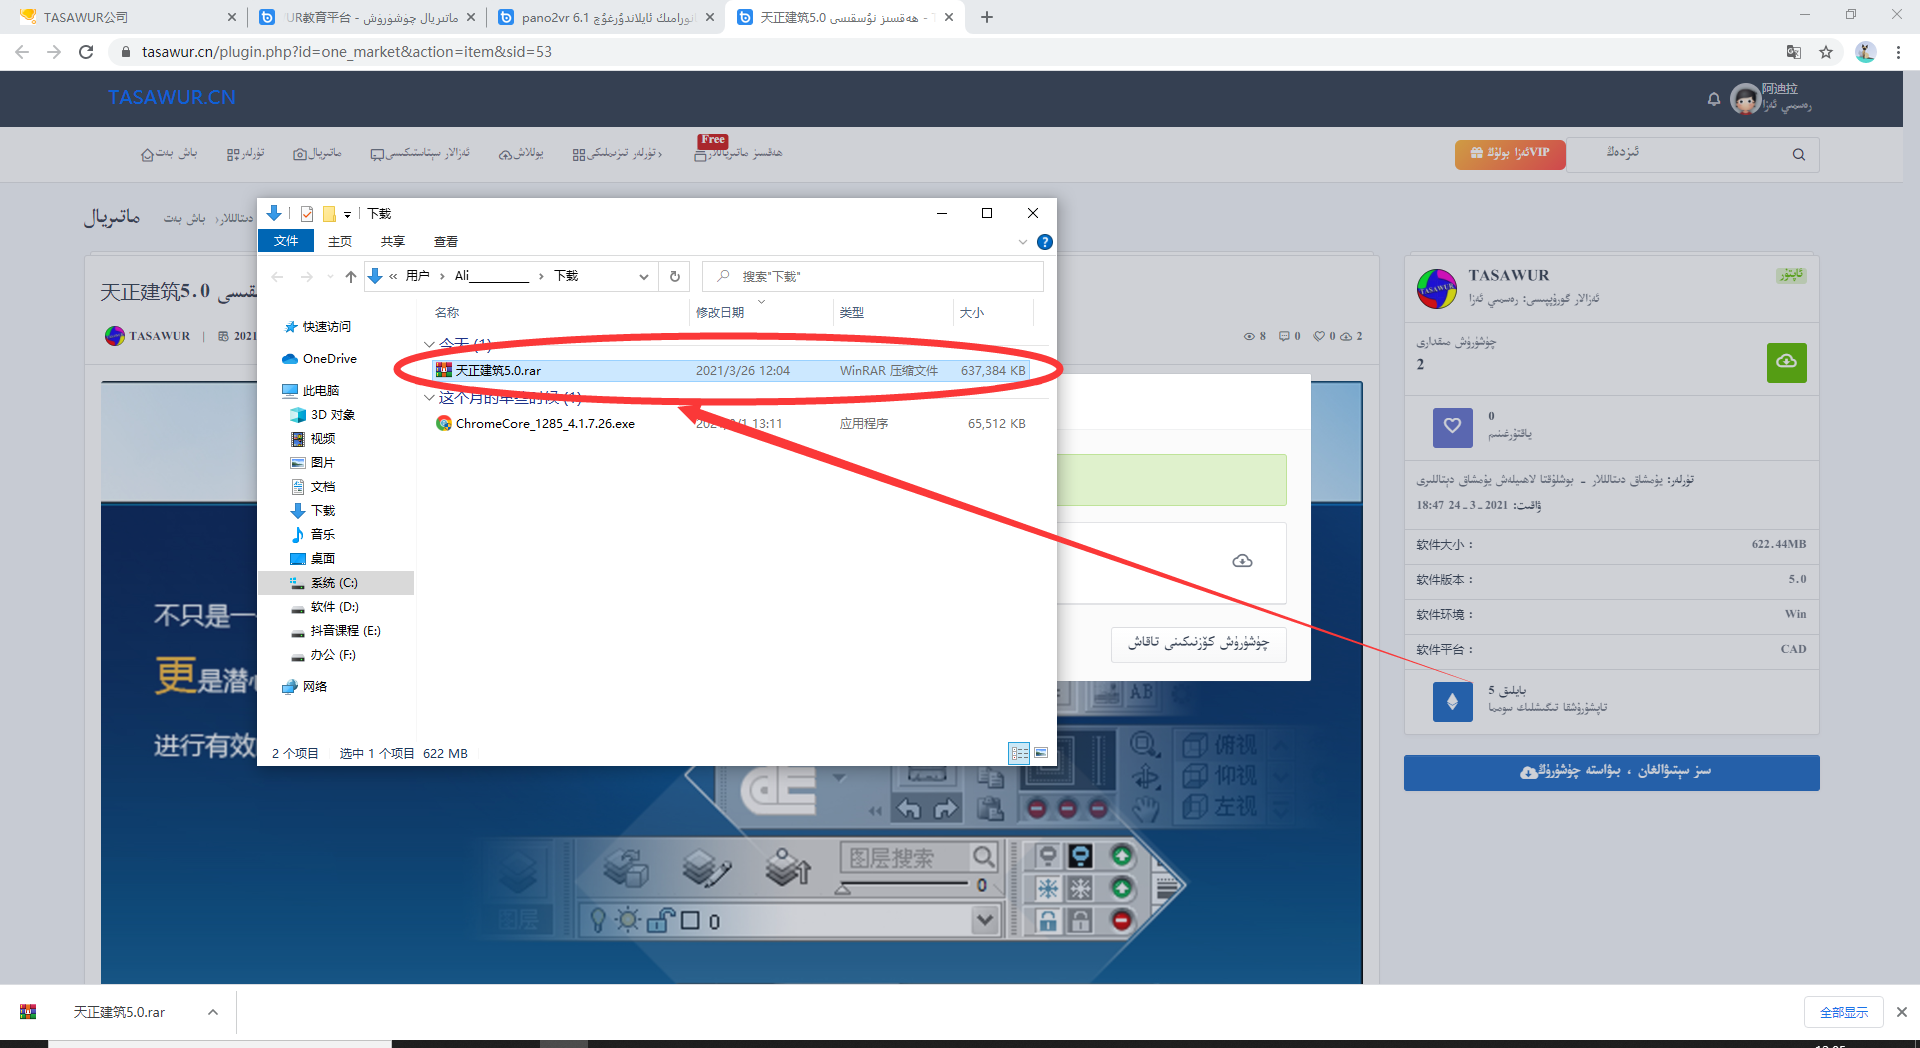Image resolution: width=1920 pixels, height=1048 pixels.
Task: Click the blue download button
Action: [1611, 772]
